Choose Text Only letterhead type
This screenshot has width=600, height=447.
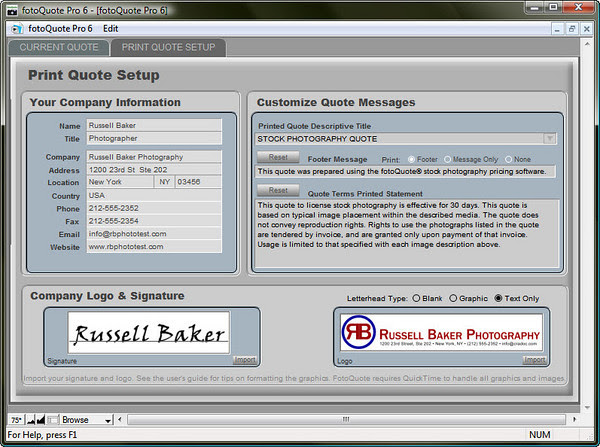pos(498,298)
